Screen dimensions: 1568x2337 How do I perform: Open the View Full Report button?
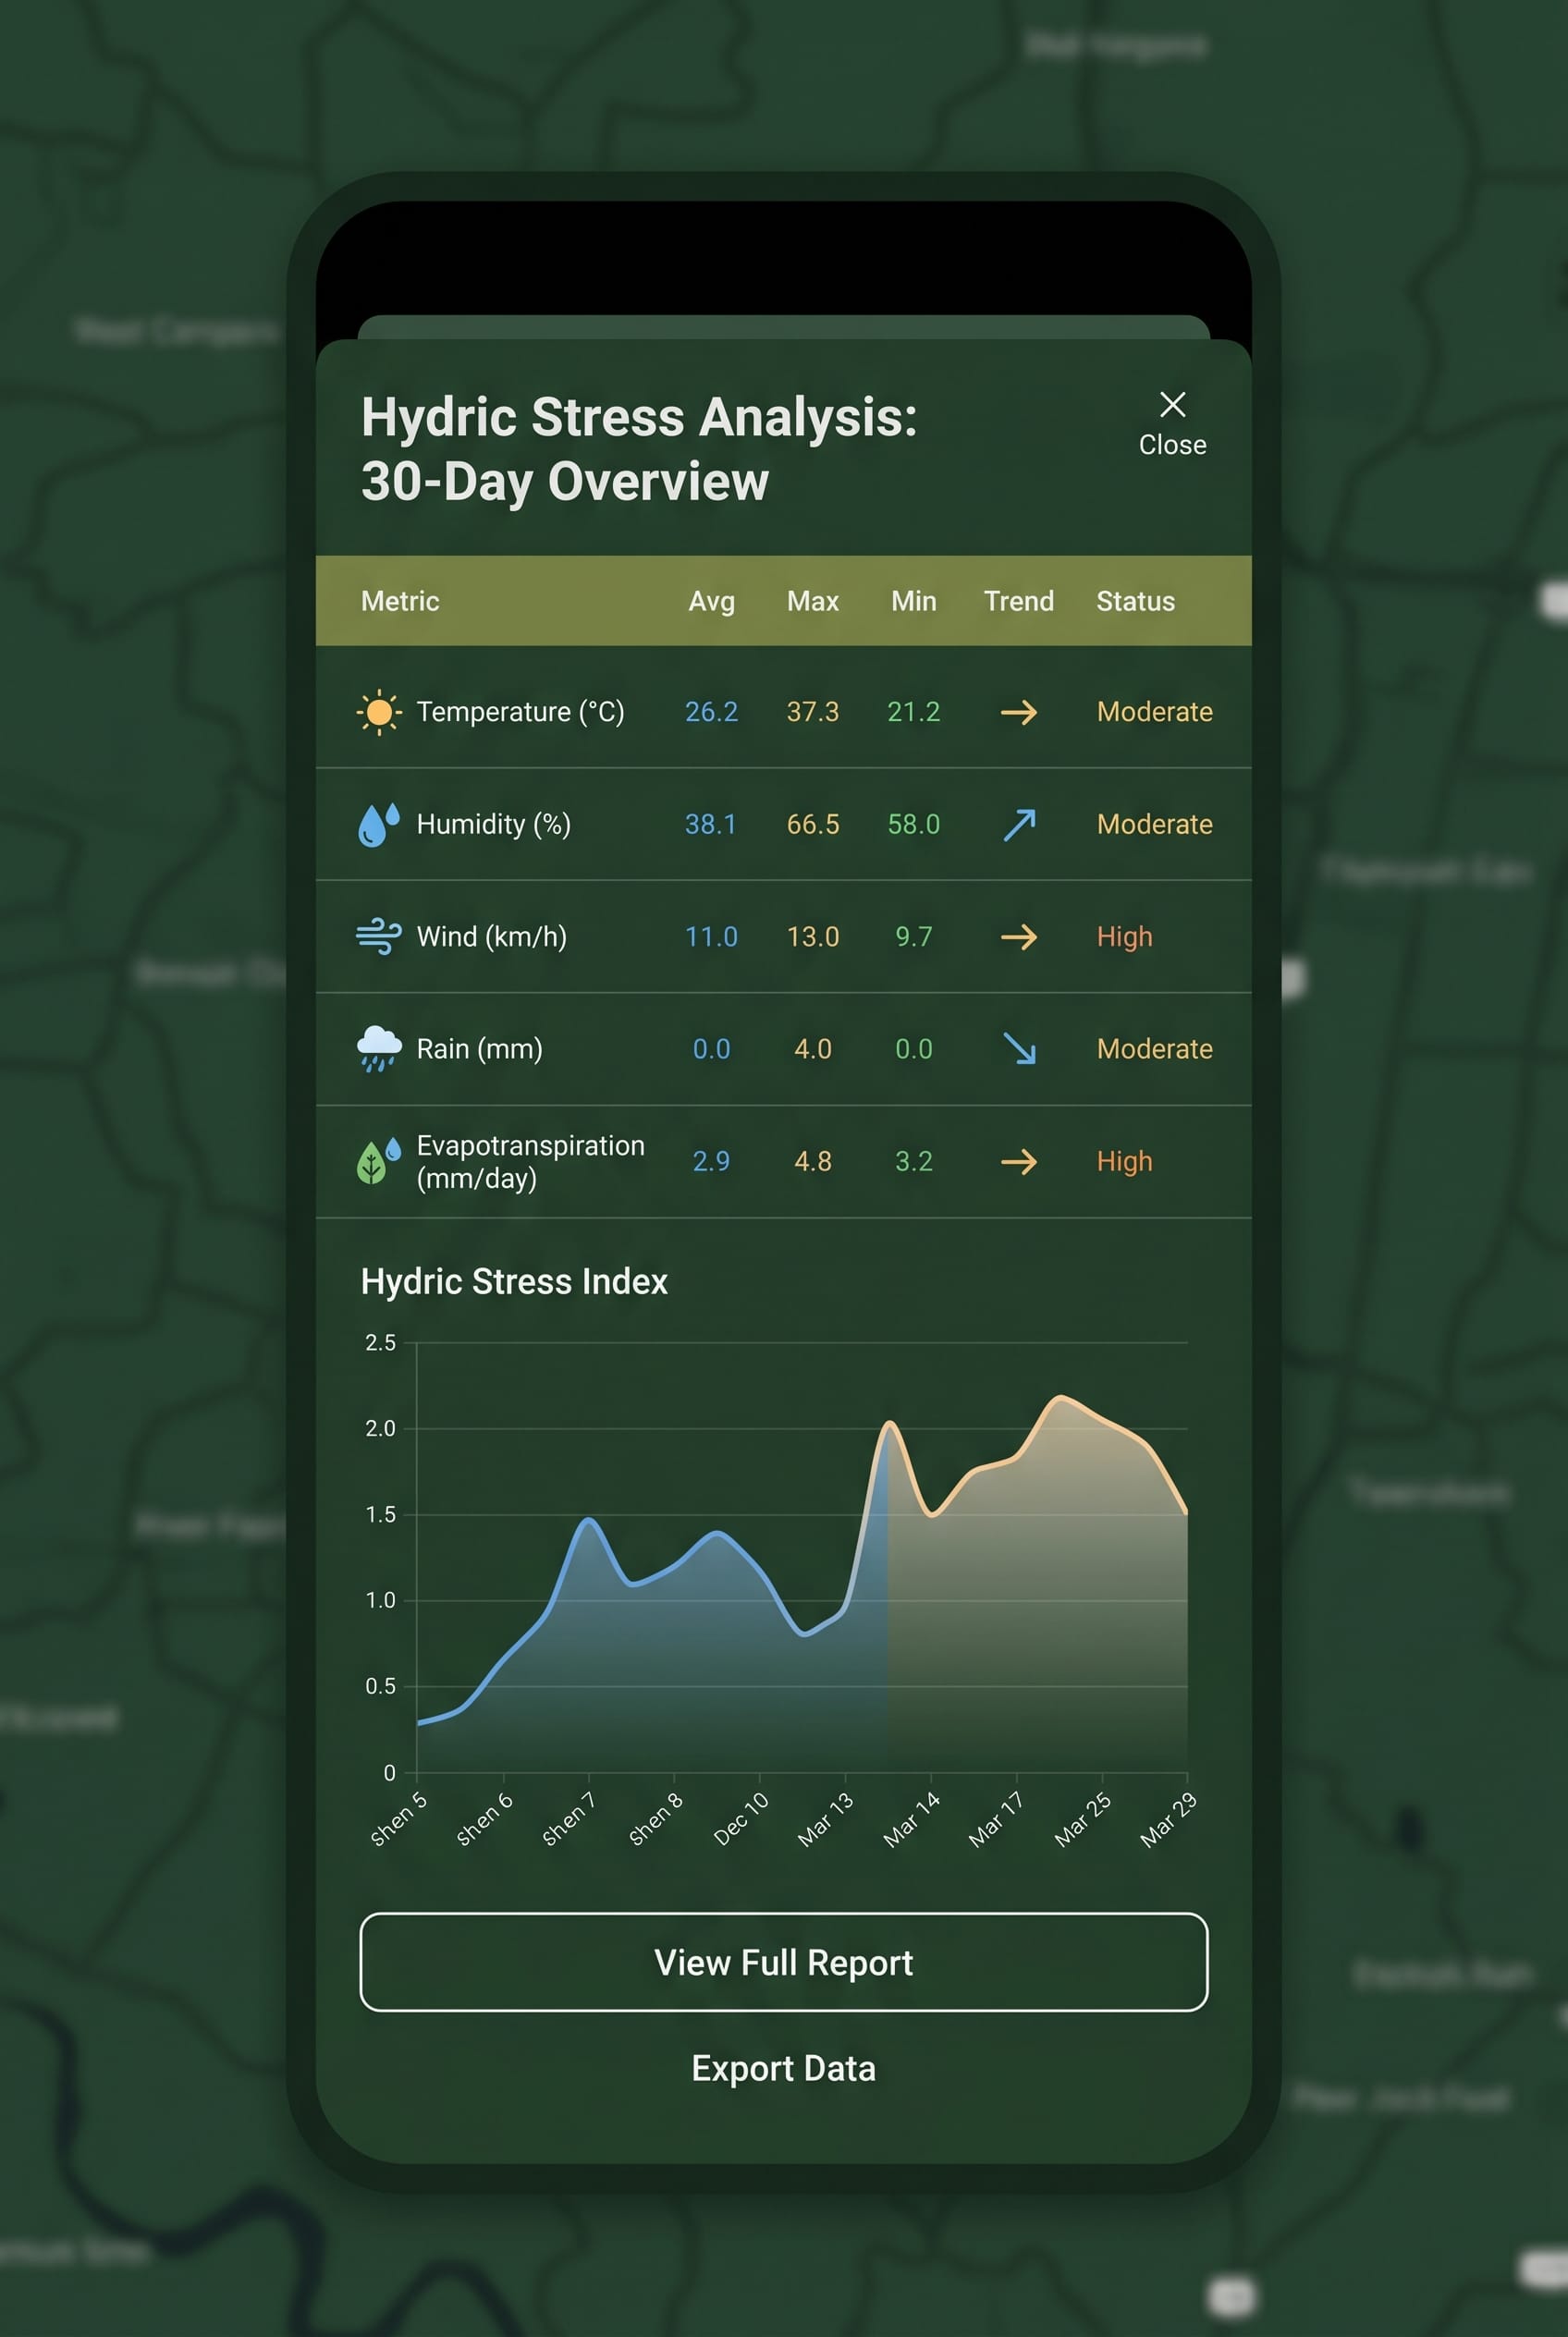coord(783,1962)
